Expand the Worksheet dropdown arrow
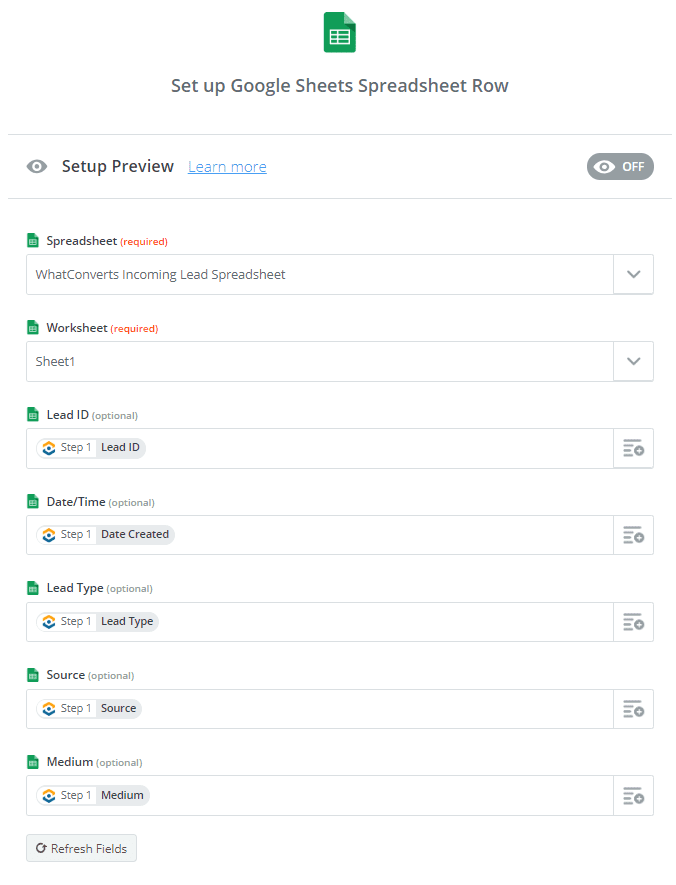Screen dimensions: 676x885 [633, 361]
